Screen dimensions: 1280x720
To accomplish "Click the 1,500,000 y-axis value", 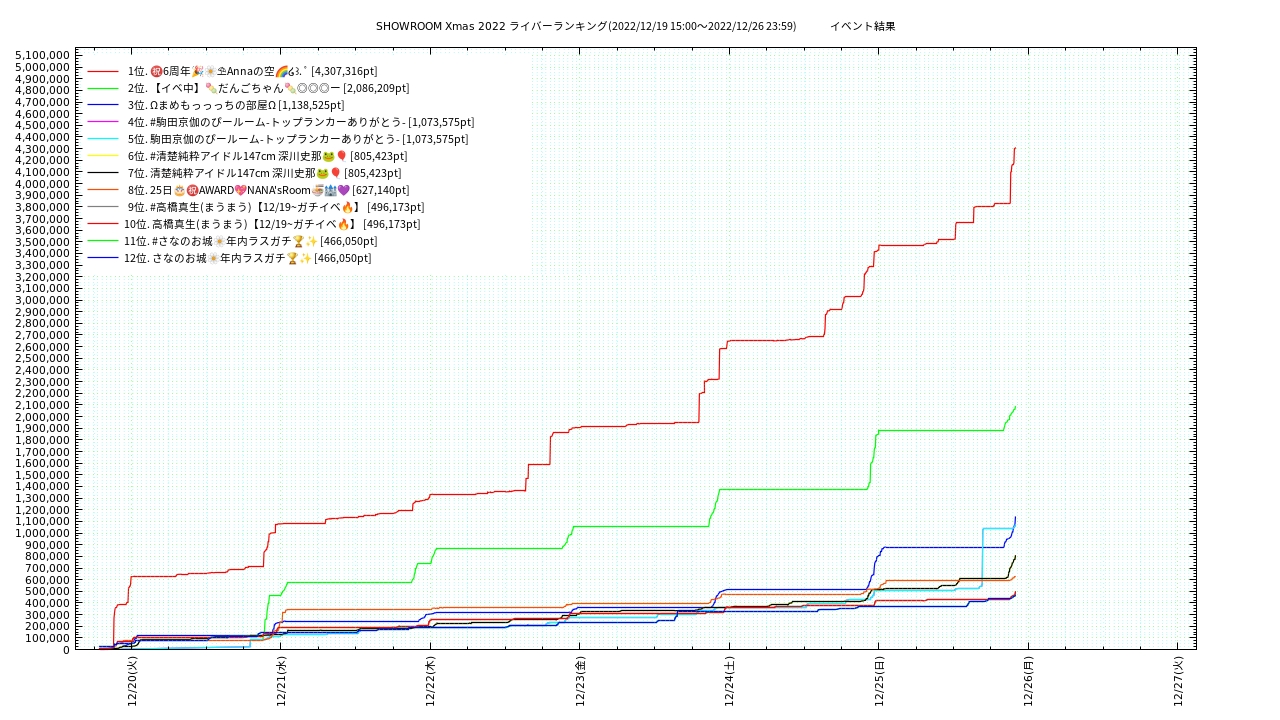I will [44, 475].
